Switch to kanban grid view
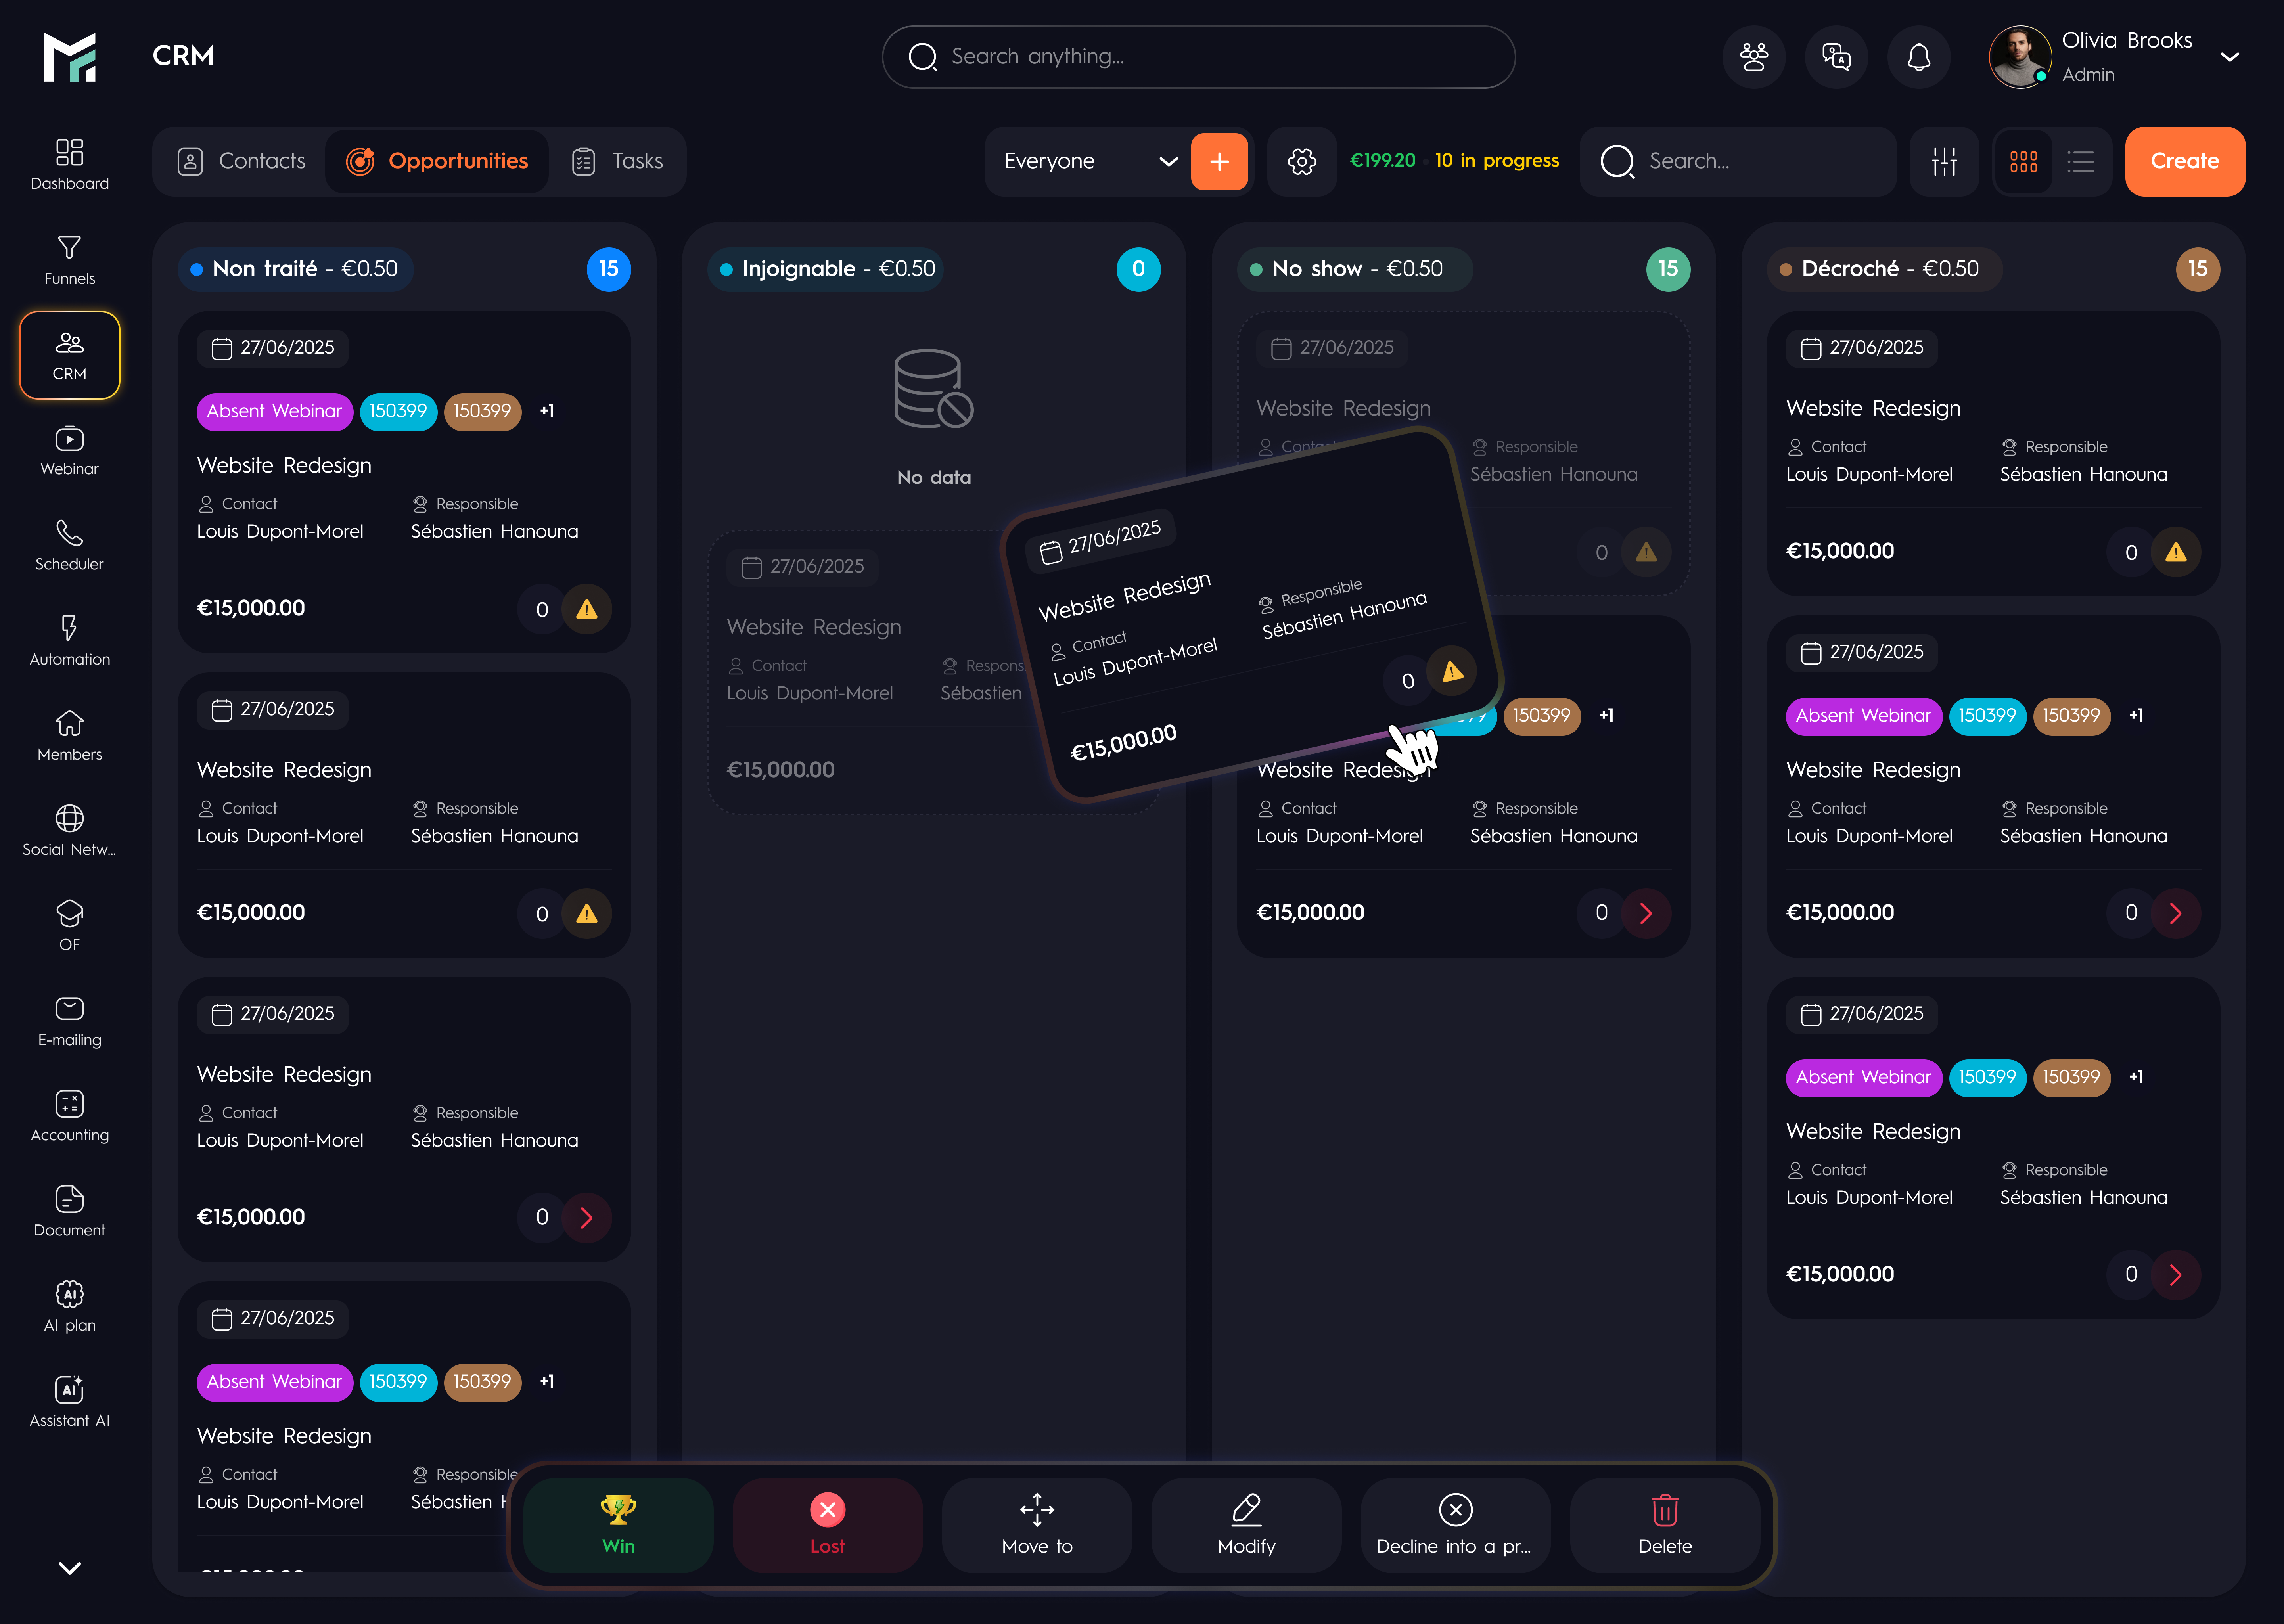The image size is (2284, 1624). pos(2023,161)
